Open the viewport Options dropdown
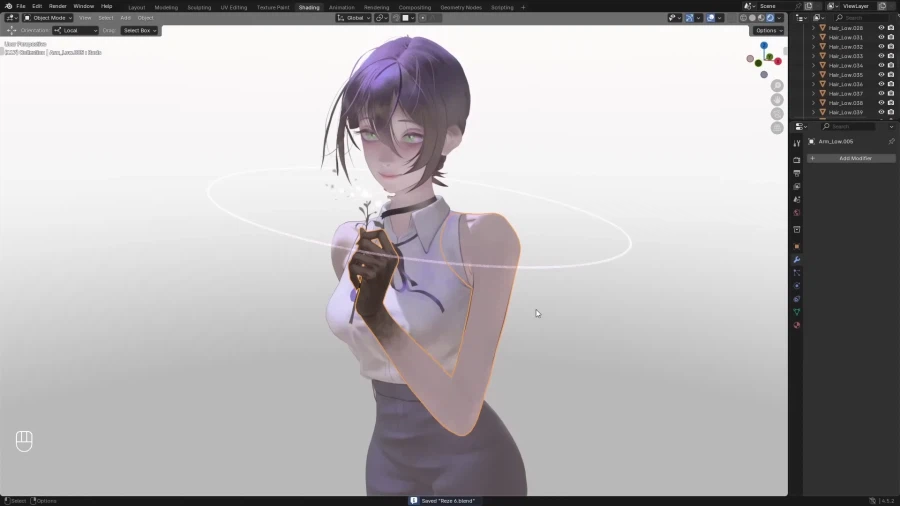Screen dimensions: 900x506 (769, 30)
